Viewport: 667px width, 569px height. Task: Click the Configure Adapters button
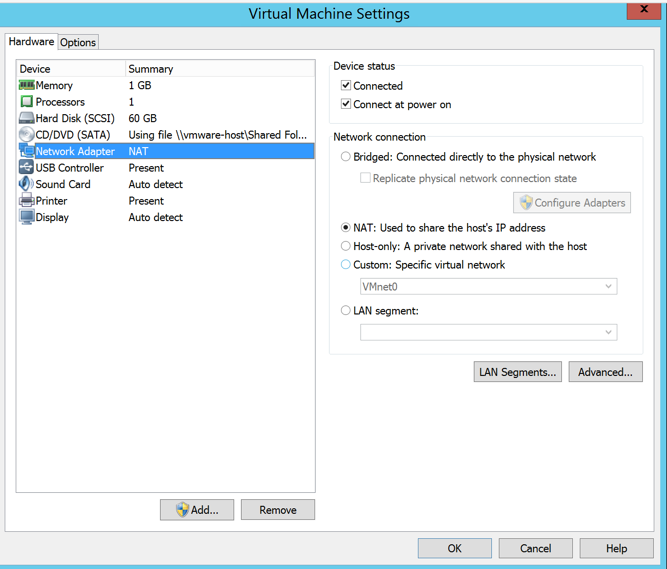tap(572, 202)
